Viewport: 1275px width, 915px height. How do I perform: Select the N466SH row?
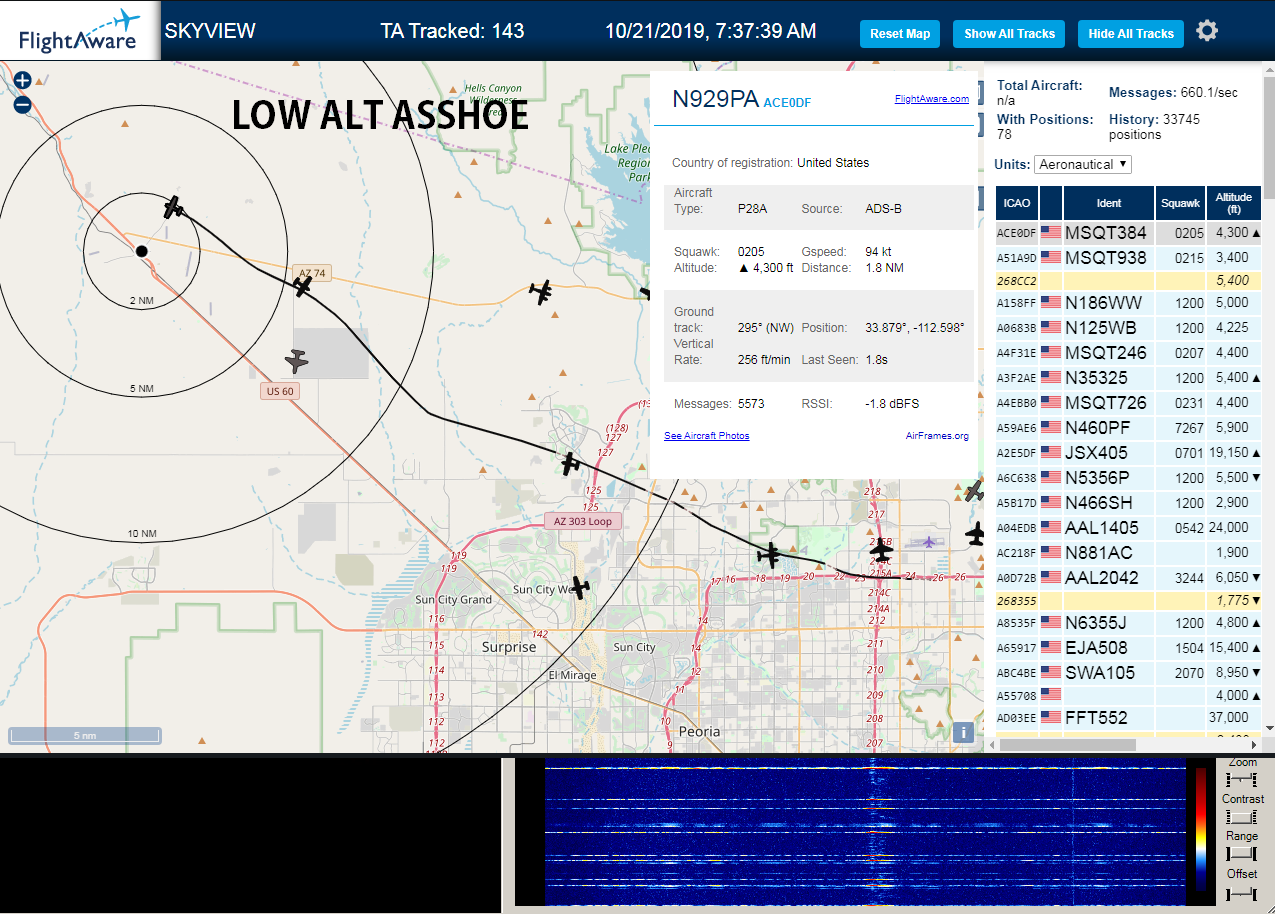pos(1129,503)
